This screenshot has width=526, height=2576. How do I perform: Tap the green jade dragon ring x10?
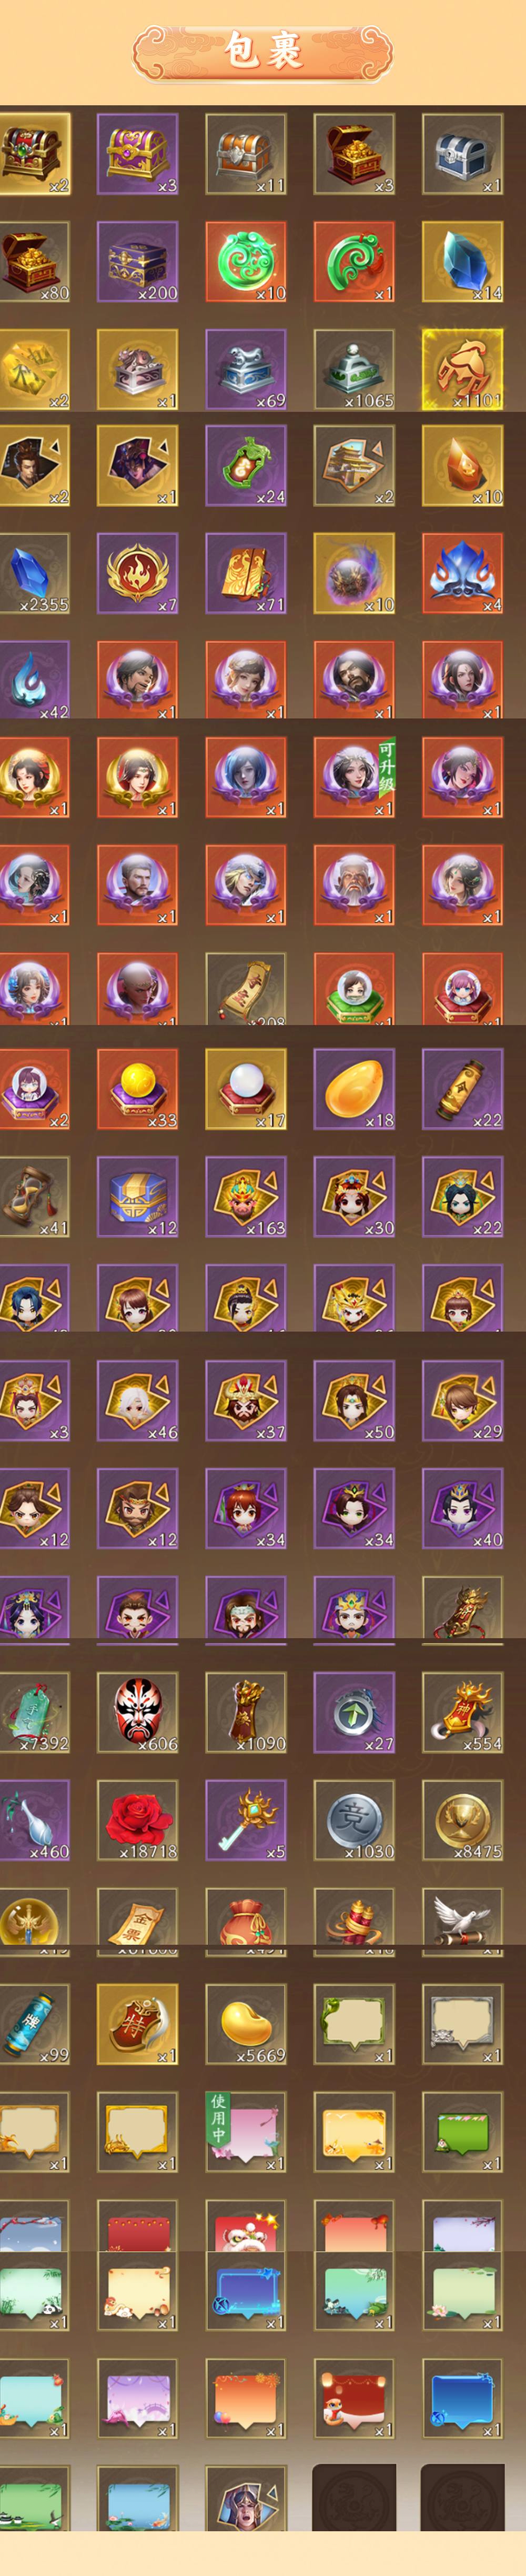[246, 261]
